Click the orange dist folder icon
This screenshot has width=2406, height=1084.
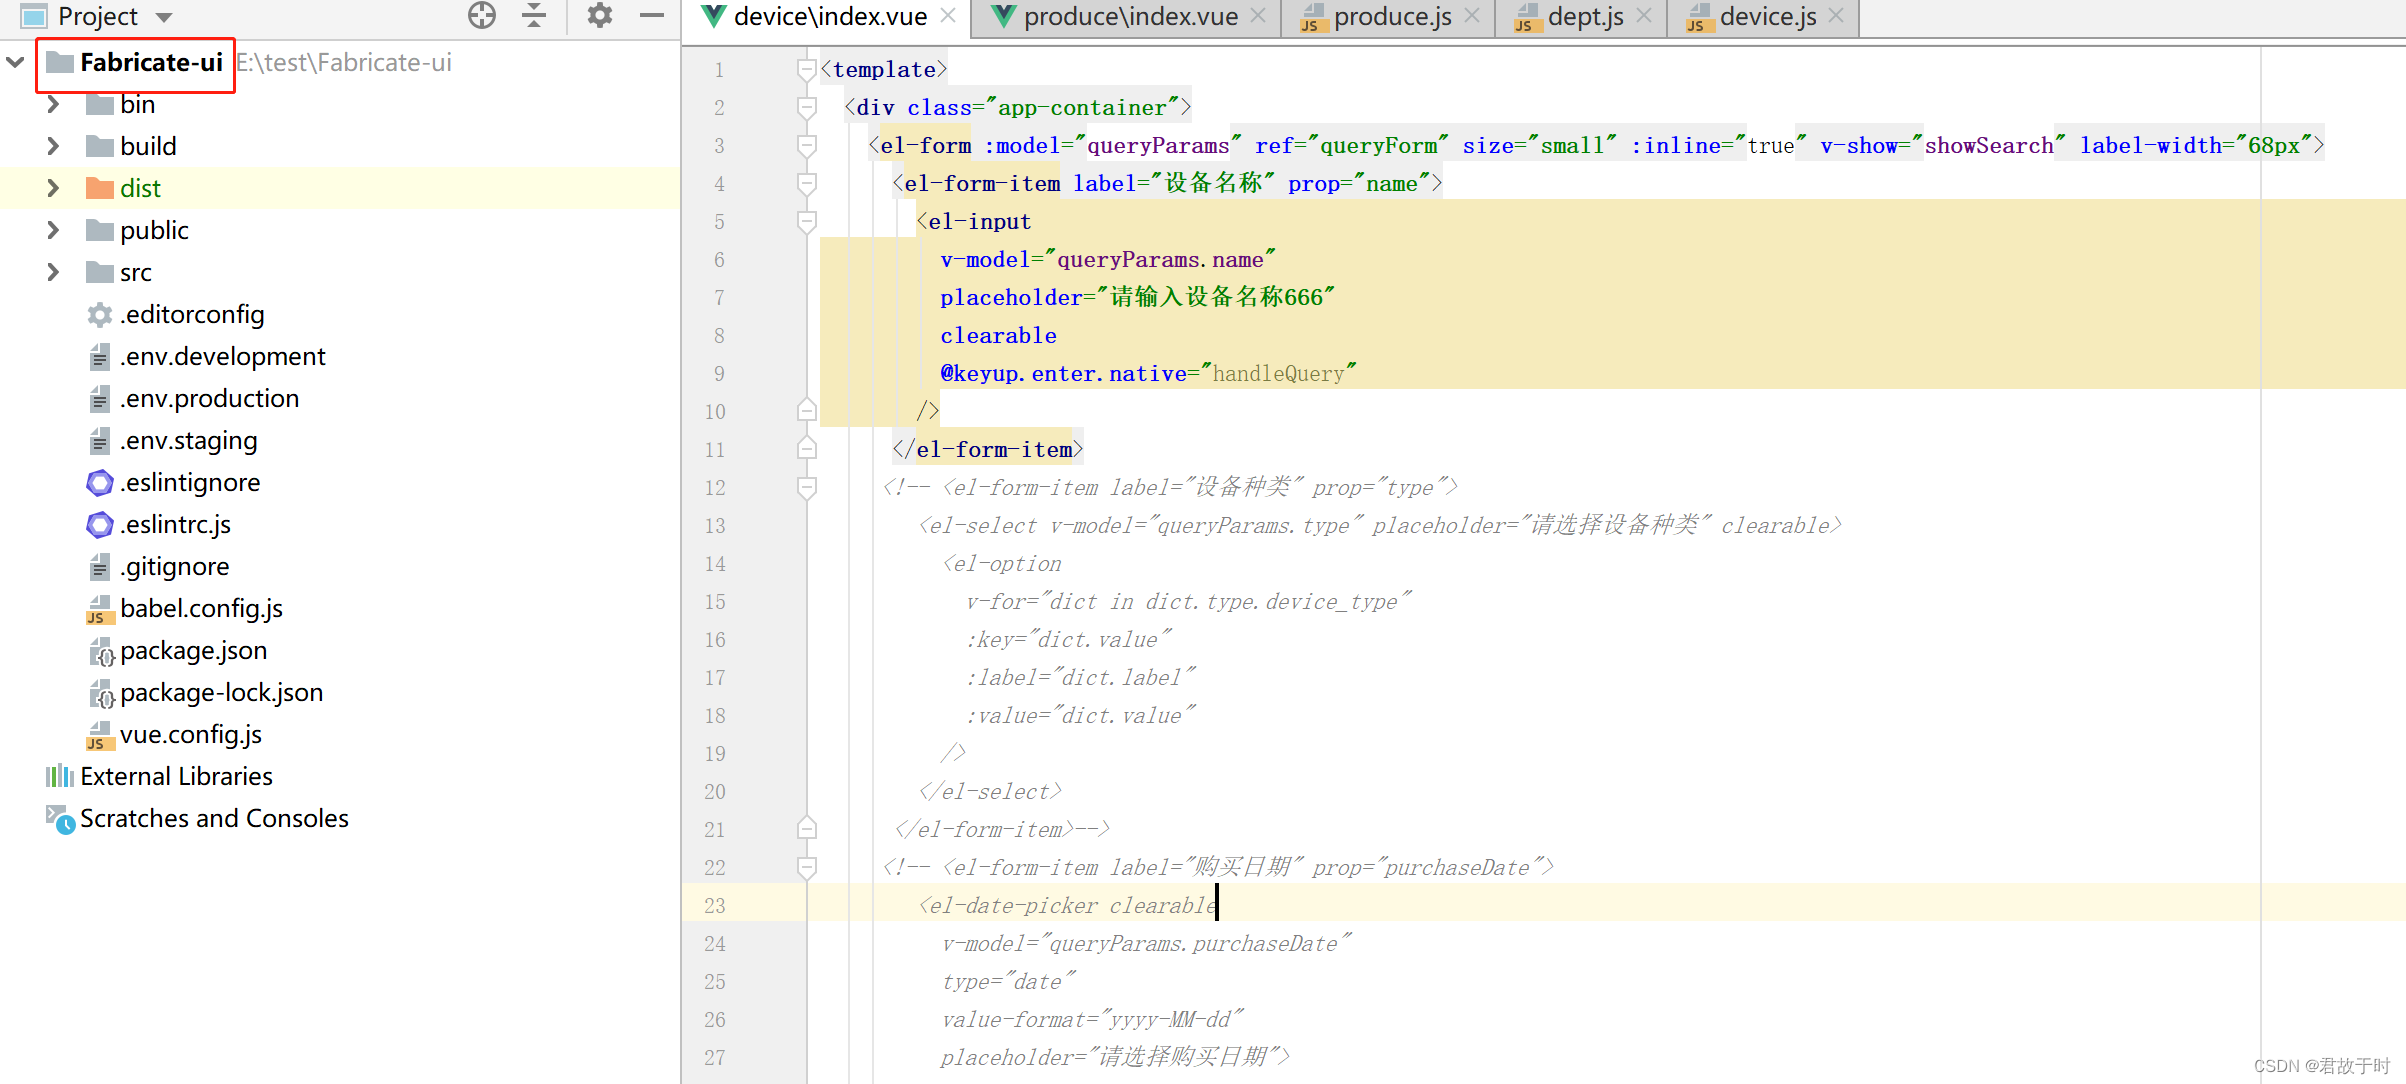(x=99, y=188)
